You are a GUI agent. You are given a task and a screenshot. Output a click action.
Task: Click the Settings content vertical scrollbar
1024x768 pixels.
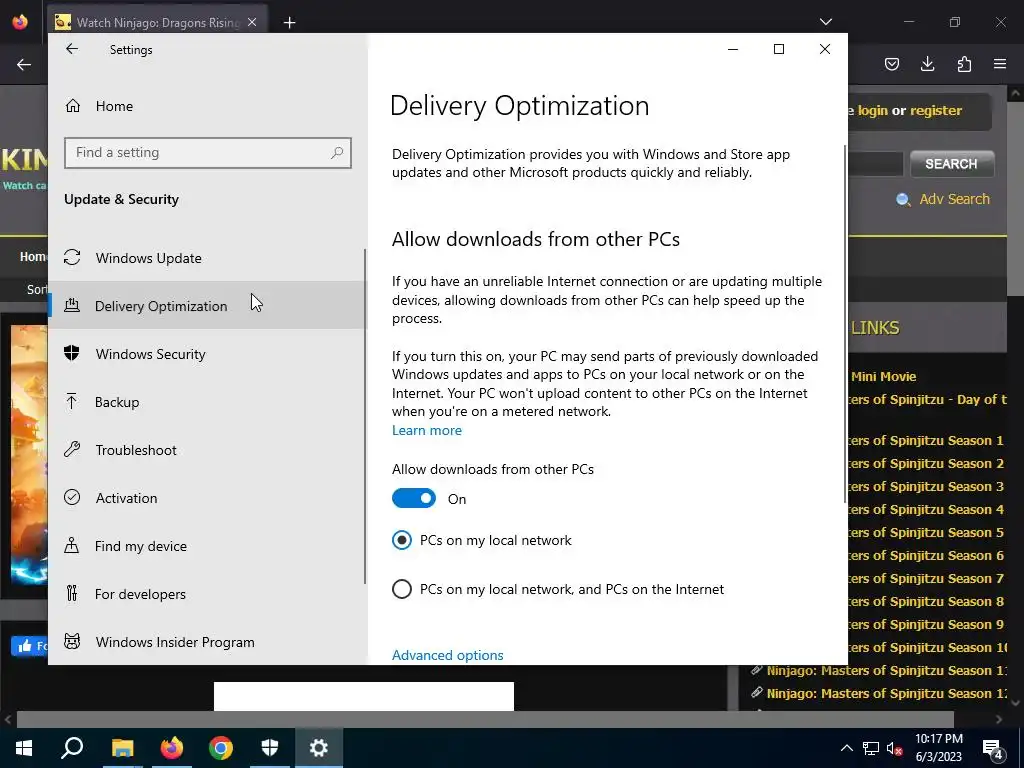point(846,323)
